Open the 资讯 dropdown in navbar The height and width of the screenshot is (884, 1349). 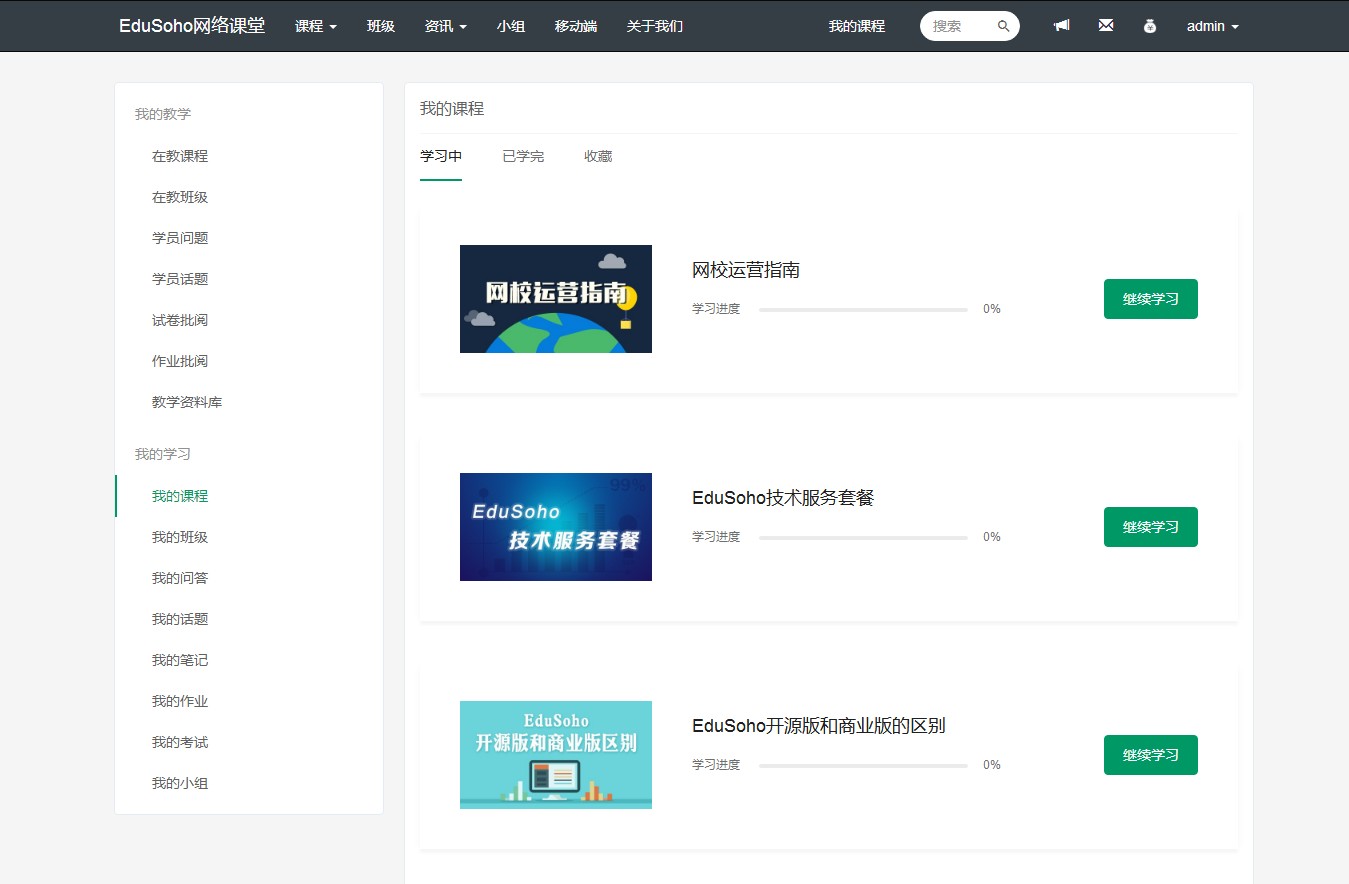click(x=445, y=26)
